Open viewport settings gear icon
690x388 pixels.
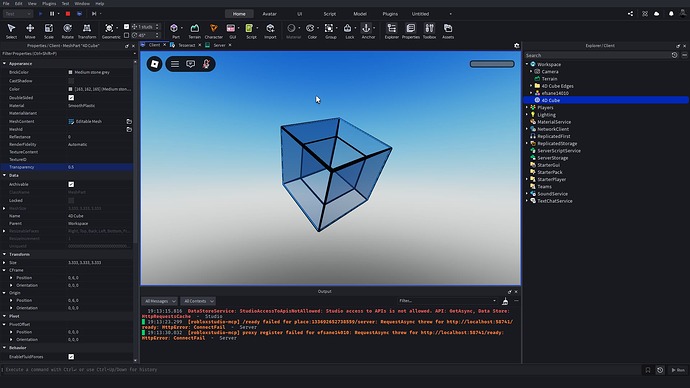pyautogui.click(x=517, y=45)
